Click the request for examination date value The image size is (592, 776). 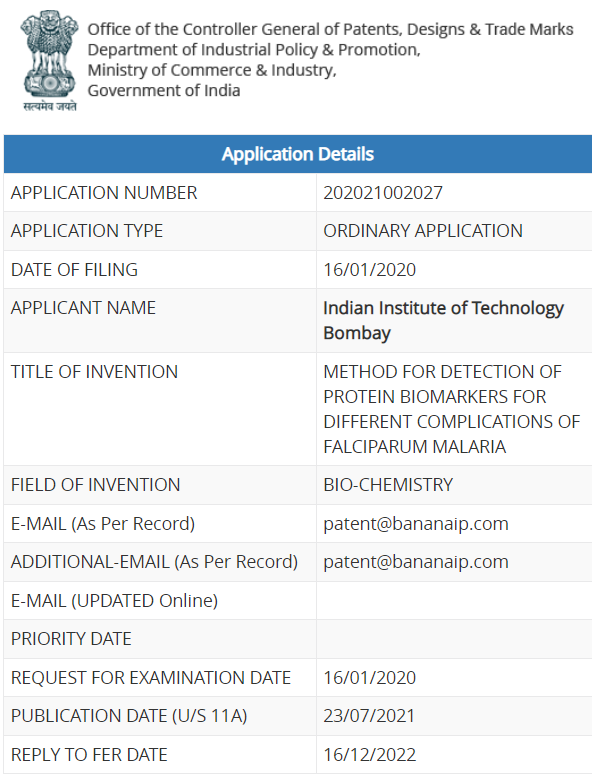point(369,678)
